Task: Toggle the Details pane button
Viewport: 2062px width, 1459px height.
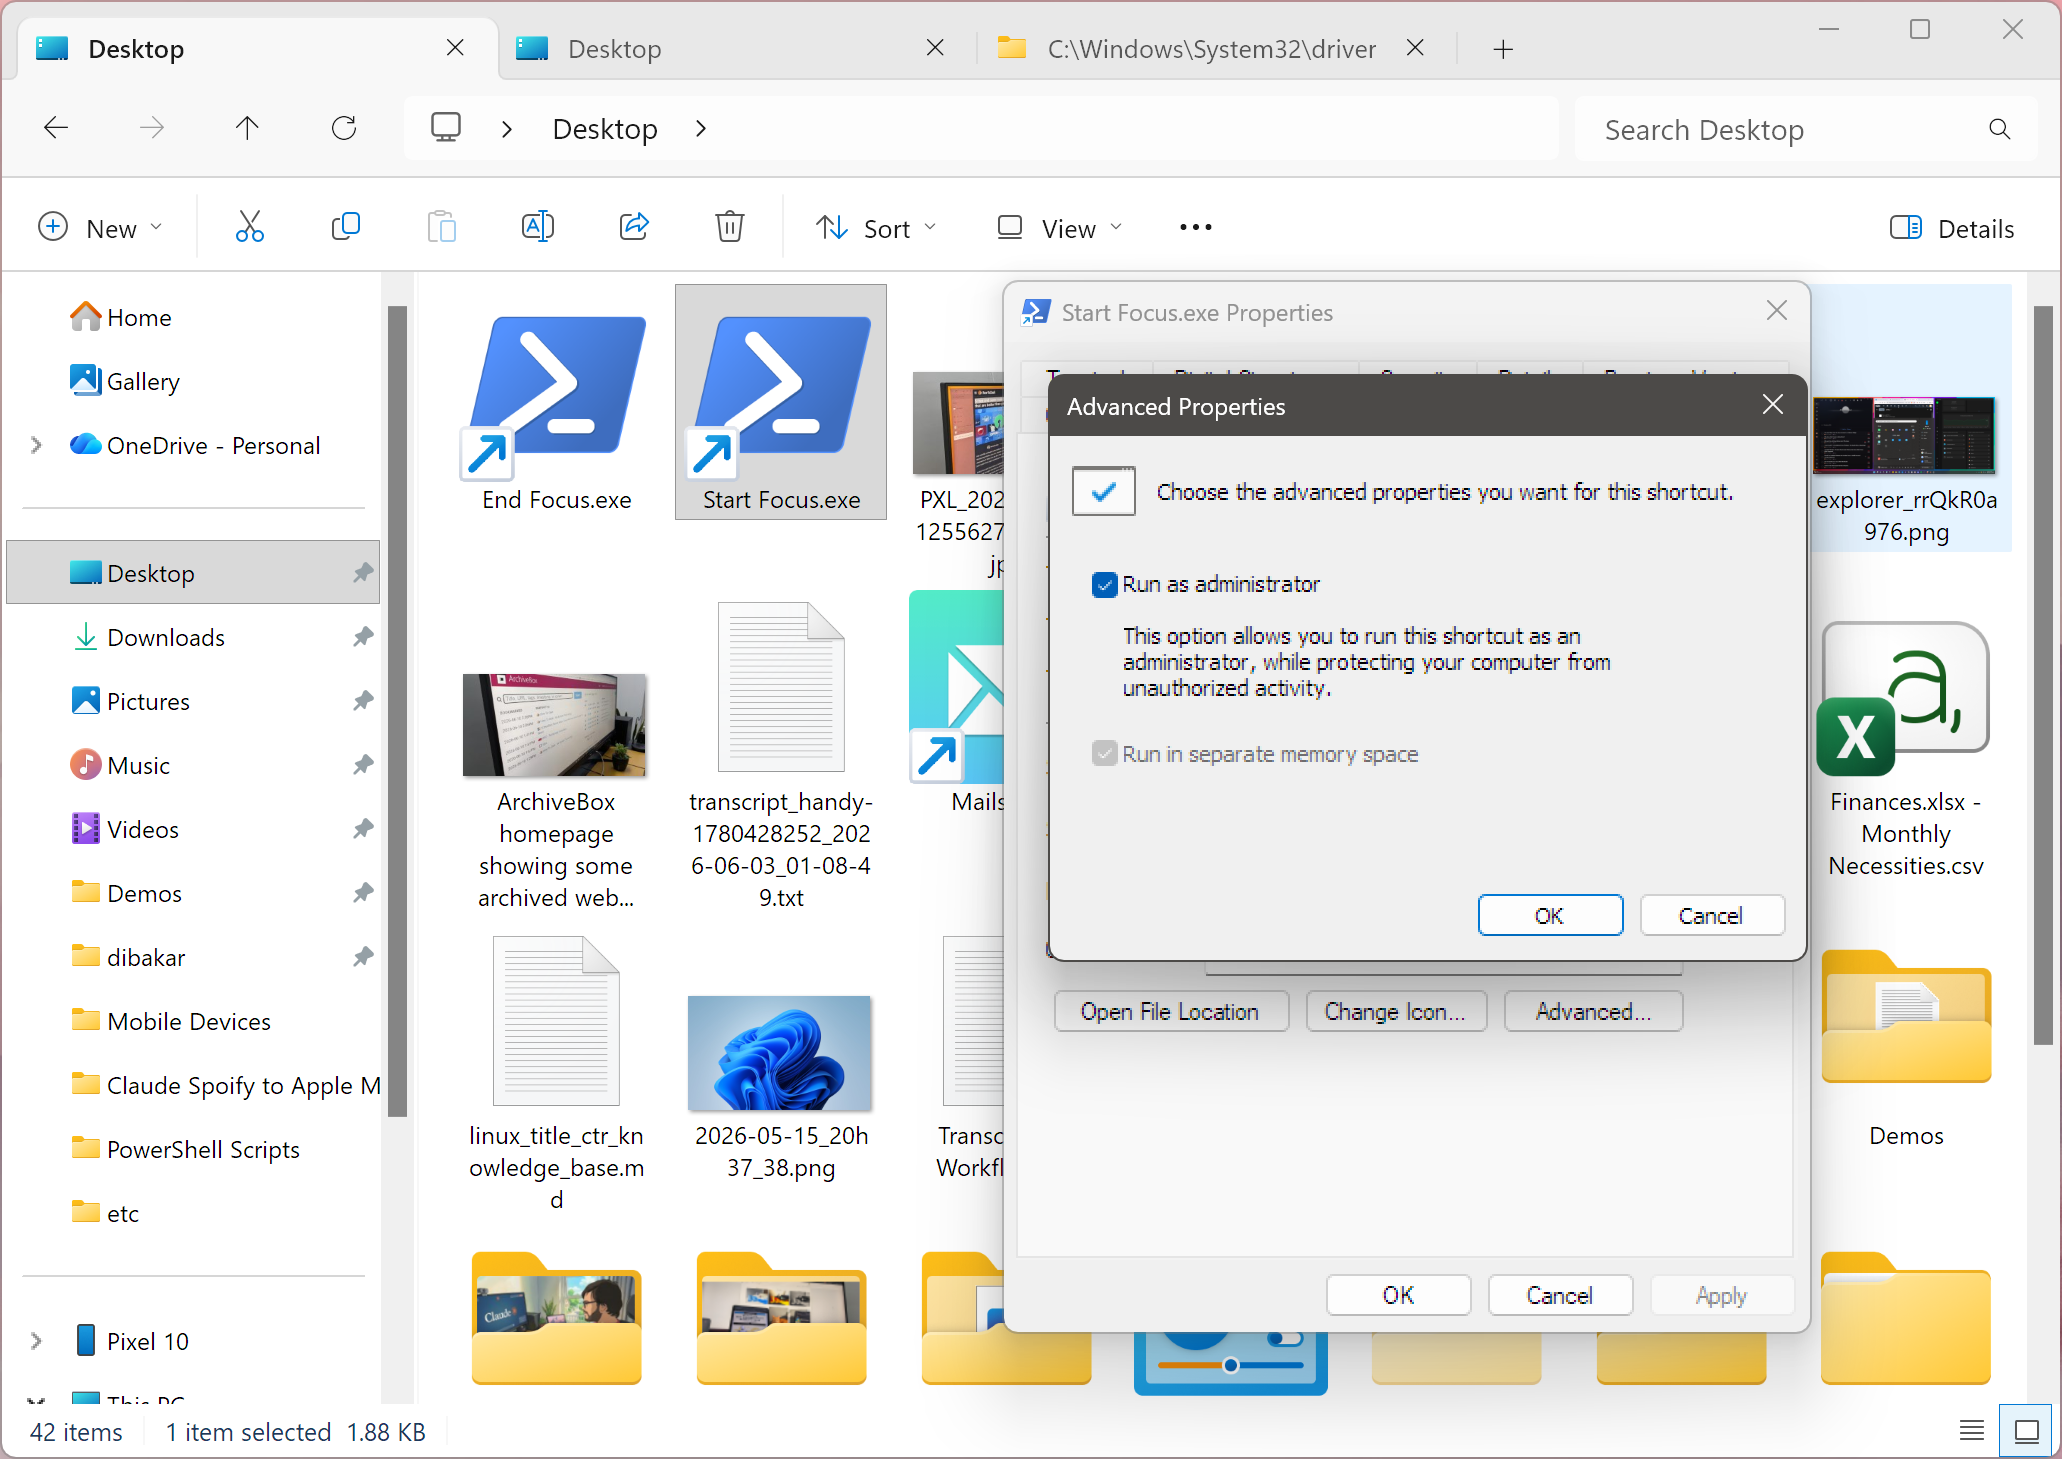Action: 1952,228
